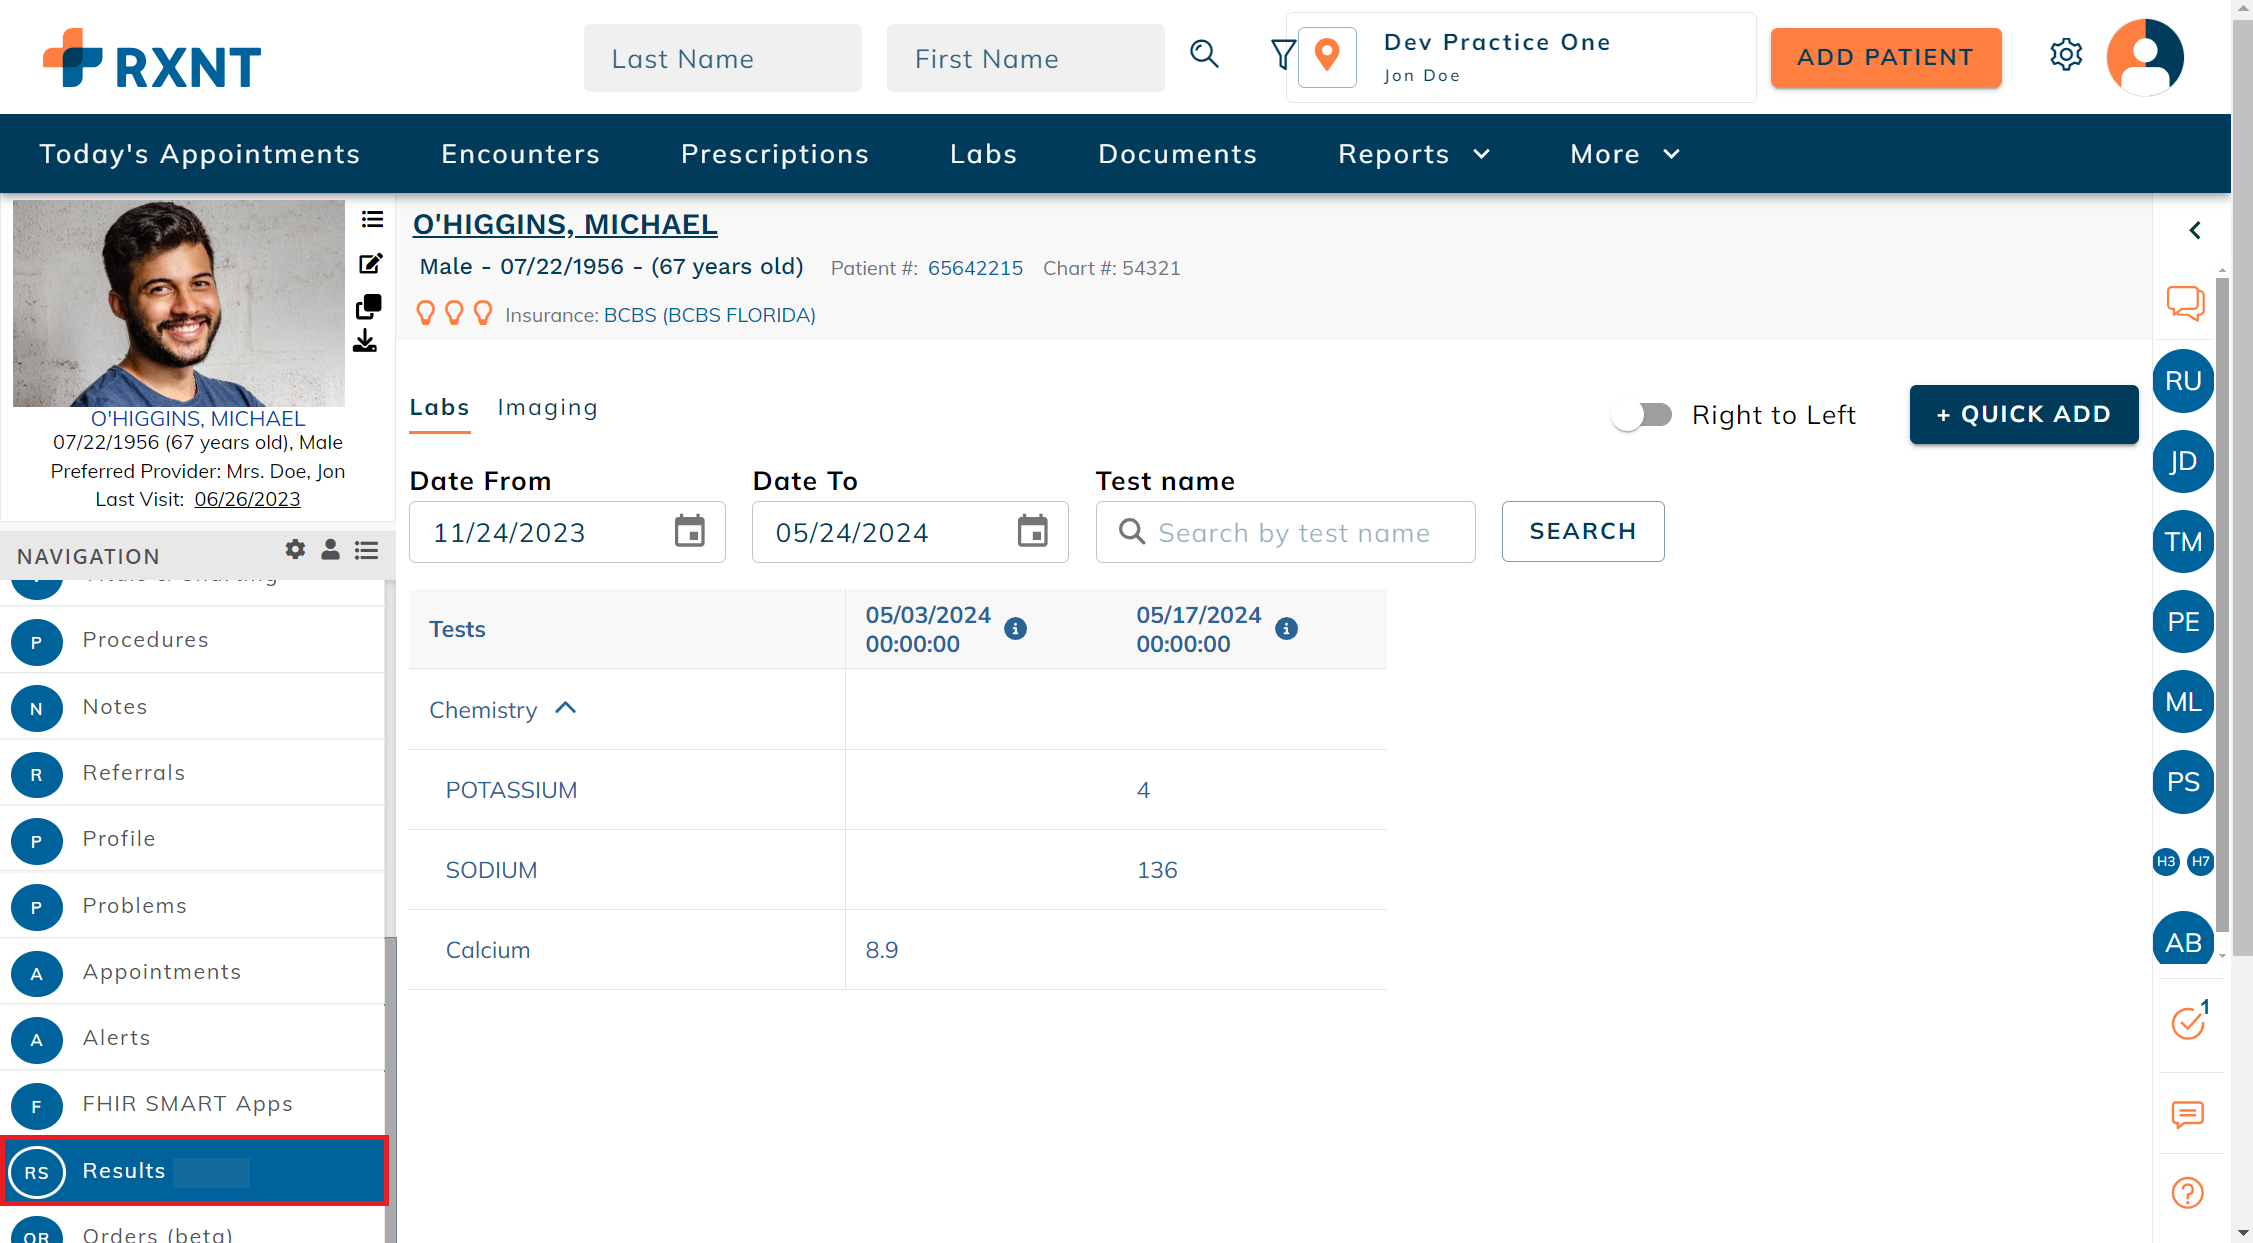This screenshot has height=1243, width=2253.
Task: Click the ADD PATIENT button
Action: 1886,57
